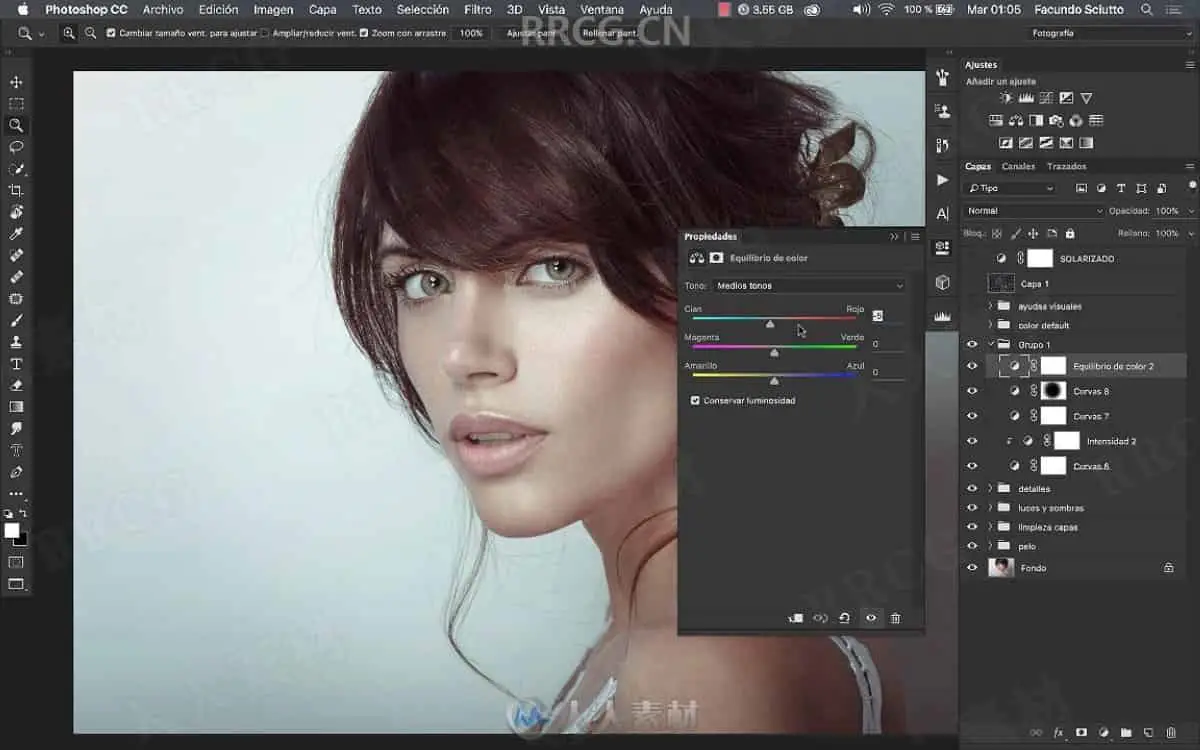Toggle 'Cambiar tamaño vent. para ajustar' checkbox

111,33
